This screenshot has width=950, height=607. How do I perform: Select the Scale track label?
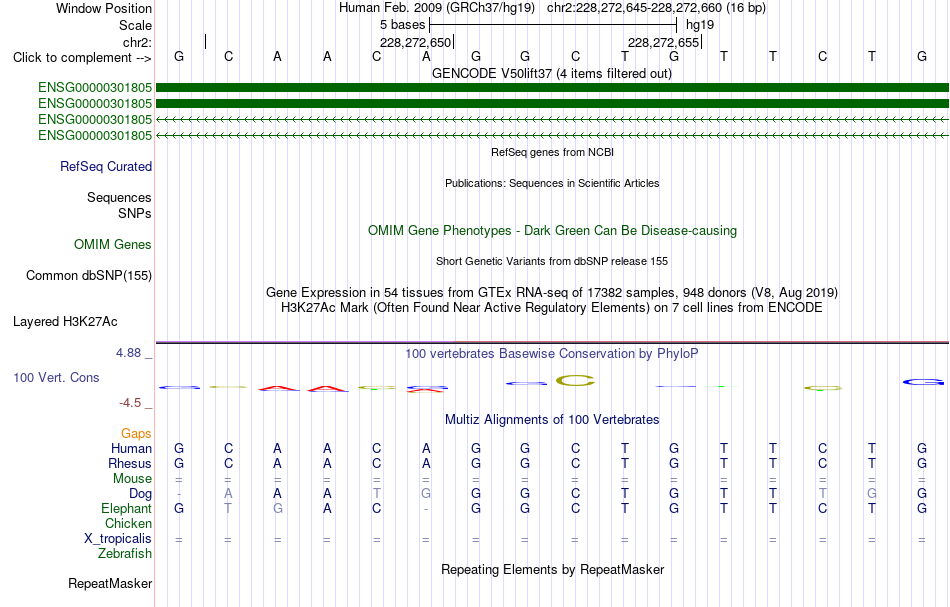pos(135,25)
